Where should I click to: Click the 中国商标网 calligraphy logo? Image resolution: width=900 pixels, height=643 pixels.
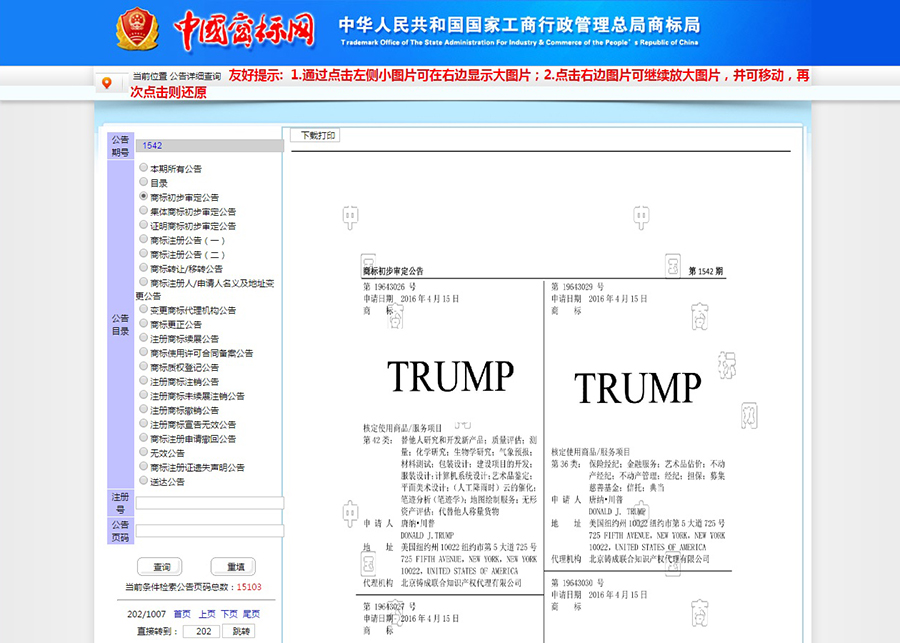[245, 30]
